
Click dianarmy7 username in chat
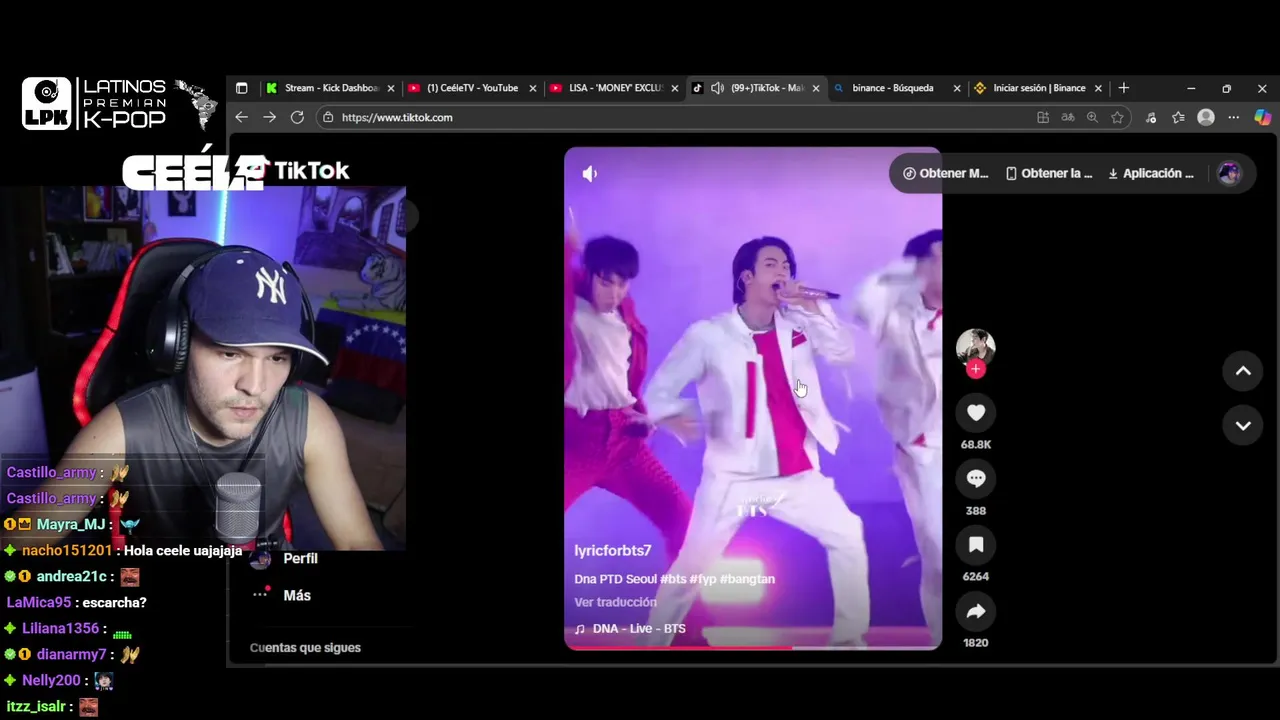[71, 655]
